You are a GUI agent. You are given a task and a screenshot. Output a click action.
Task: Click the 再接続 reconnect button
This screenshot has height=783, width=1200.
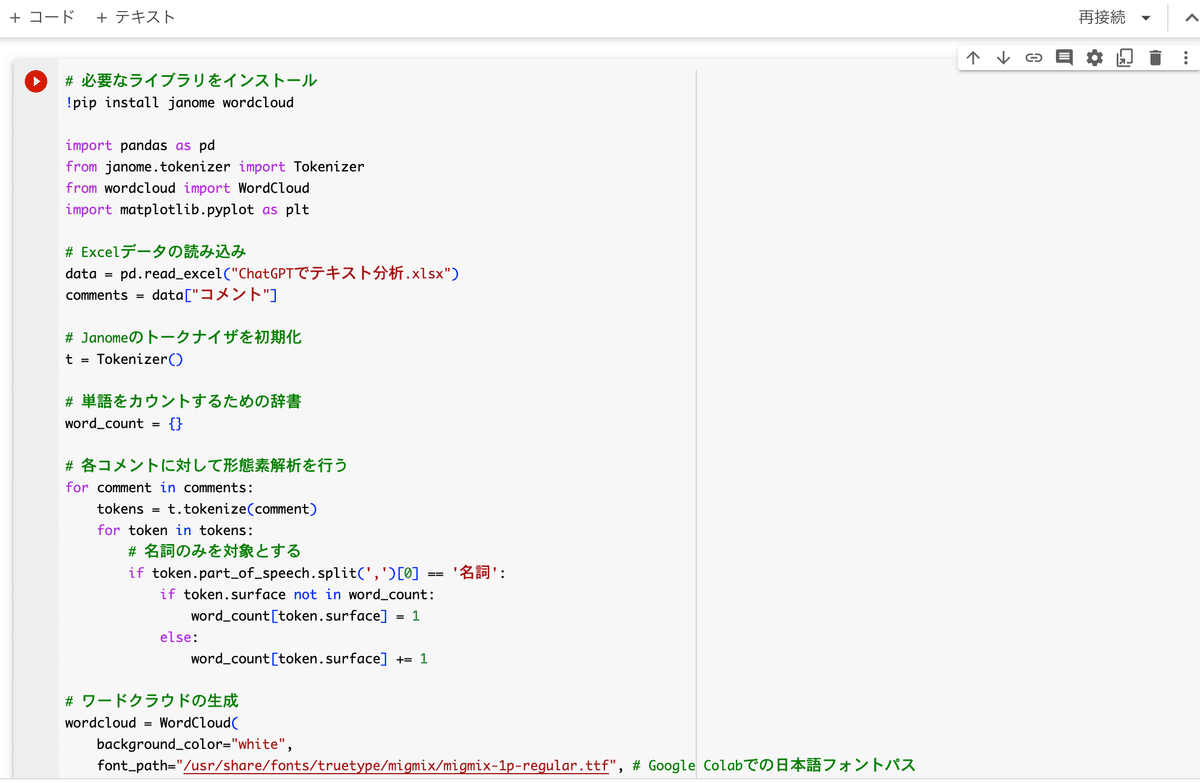click(1101, 17)
